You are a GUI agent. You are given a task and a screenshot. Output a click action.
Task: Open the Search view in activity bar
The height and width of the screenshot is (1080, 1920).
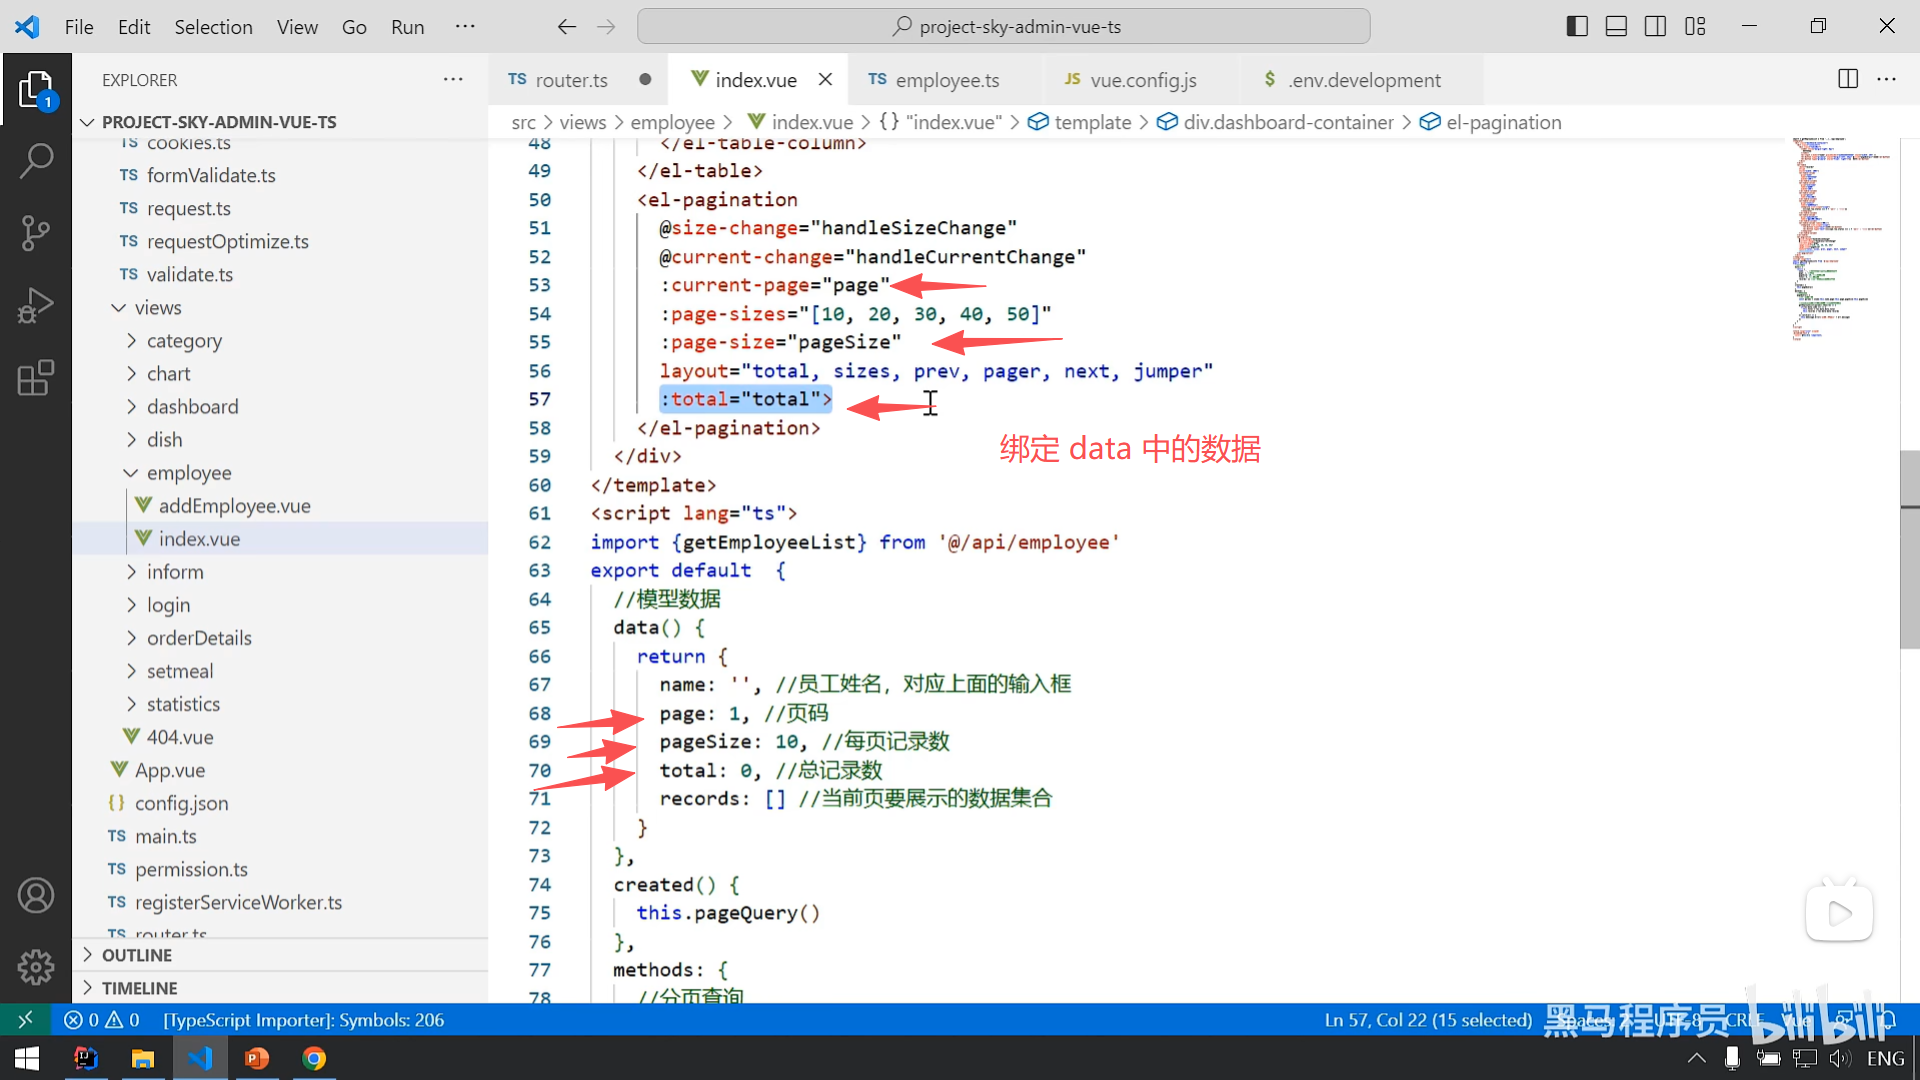pos(36,160)
